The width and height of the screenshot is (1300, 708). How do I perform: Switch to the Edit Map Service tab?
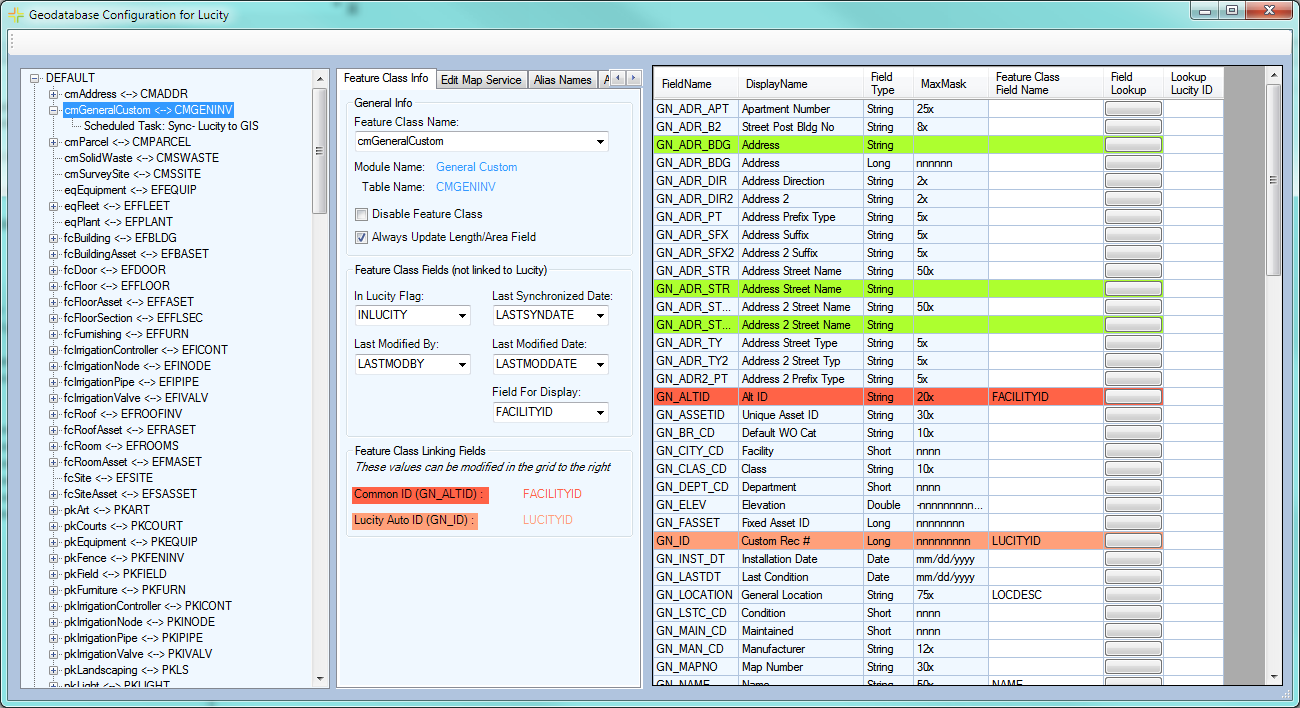[481, 80]
